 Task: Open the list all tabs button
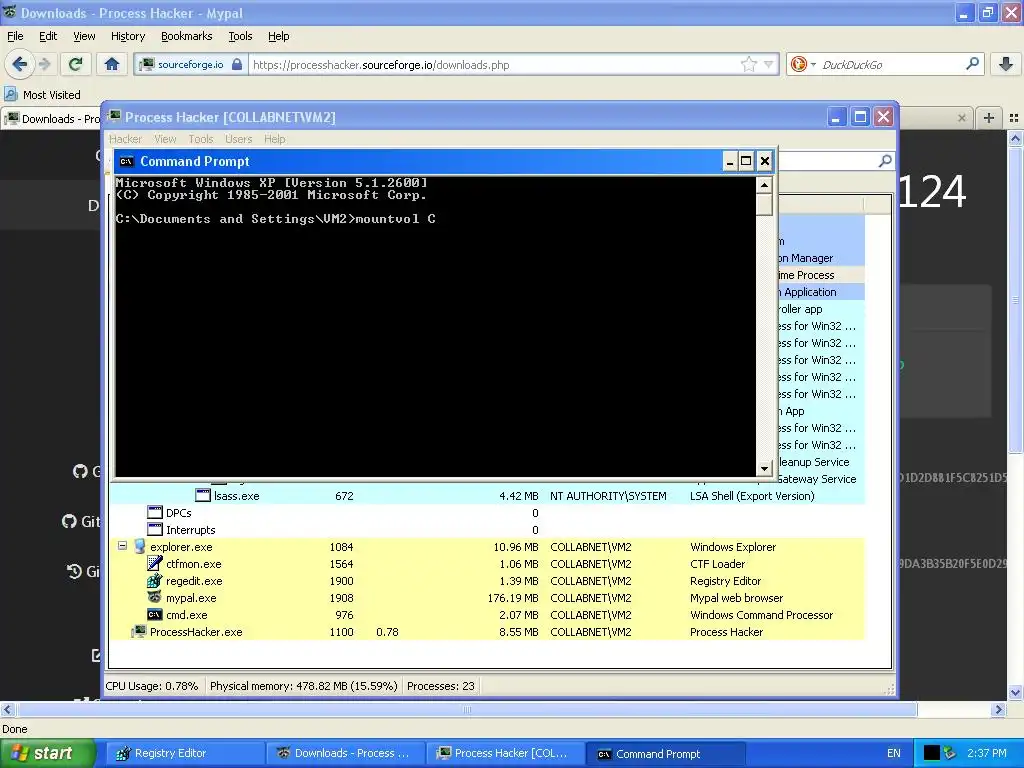pyautogui.click(x=1014, y=118)
